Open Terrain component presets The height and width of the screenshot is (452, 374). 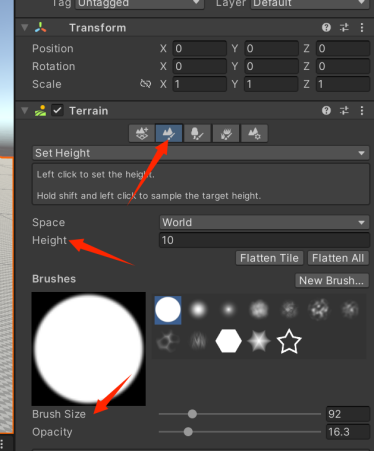coord(344,110)
